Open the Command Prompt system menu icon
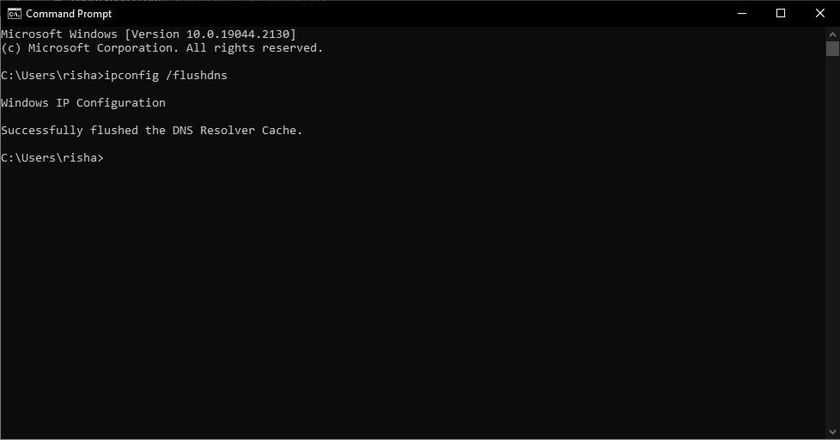The image size is (840, 440). click(14, 13)
